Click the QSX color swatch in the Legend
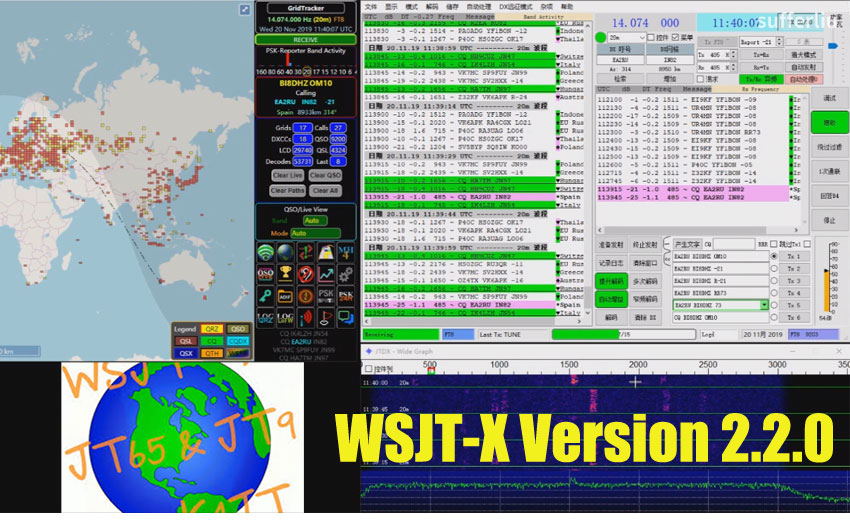 coord(186,353)
